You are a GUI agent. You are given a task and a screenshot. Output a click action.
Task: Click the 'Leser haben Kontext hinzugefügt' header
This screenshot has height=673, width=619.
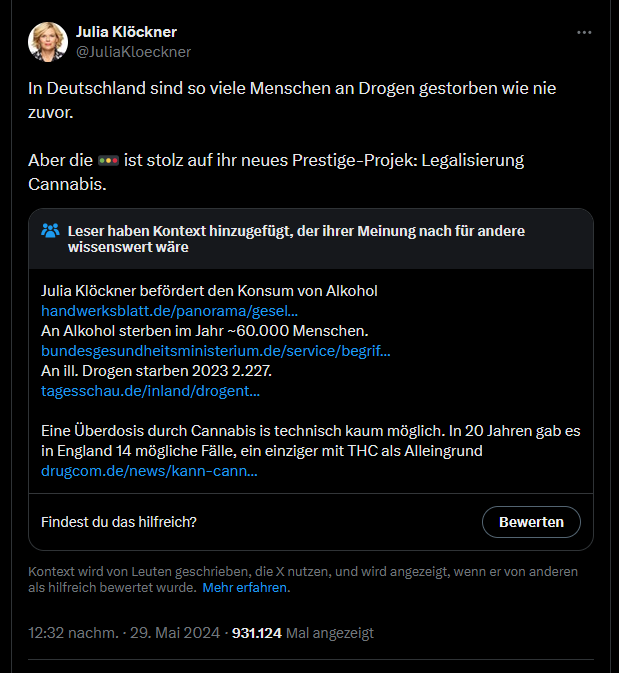296,239
